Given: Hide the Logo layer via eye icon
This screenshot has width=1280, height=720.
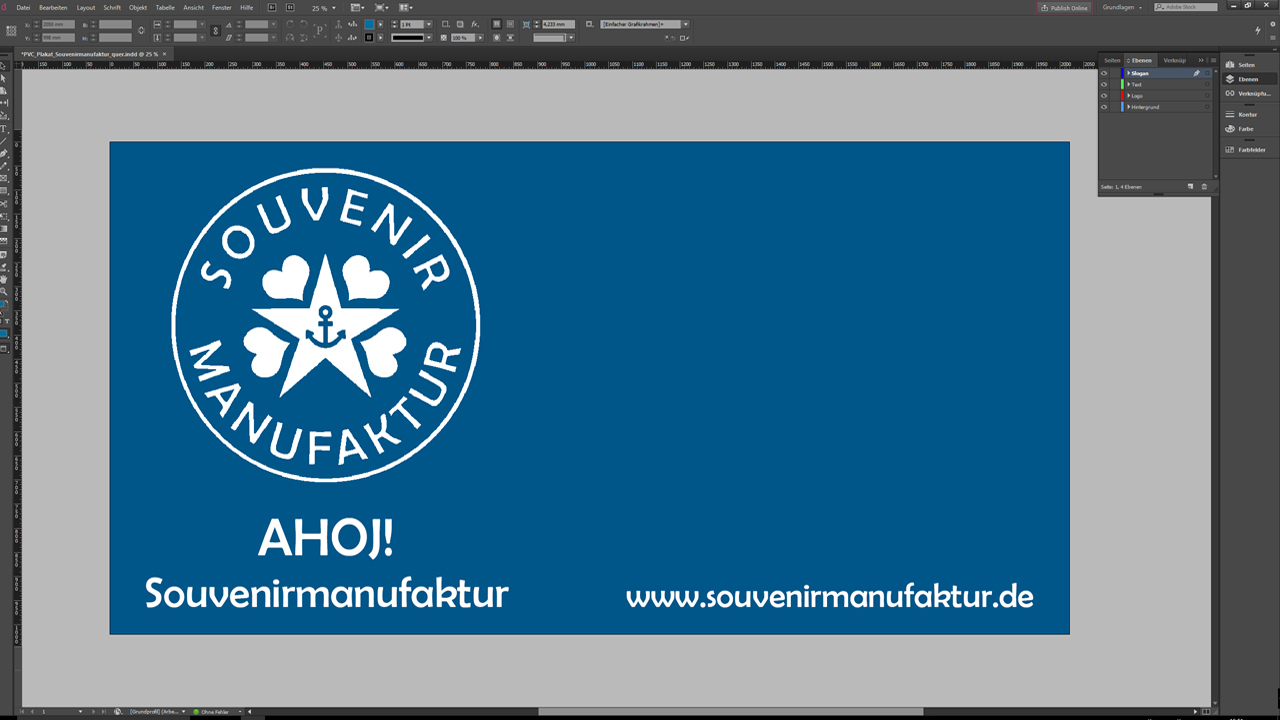Looking at the screenshot, I should pyautogui.click(x=1104, y=95).
